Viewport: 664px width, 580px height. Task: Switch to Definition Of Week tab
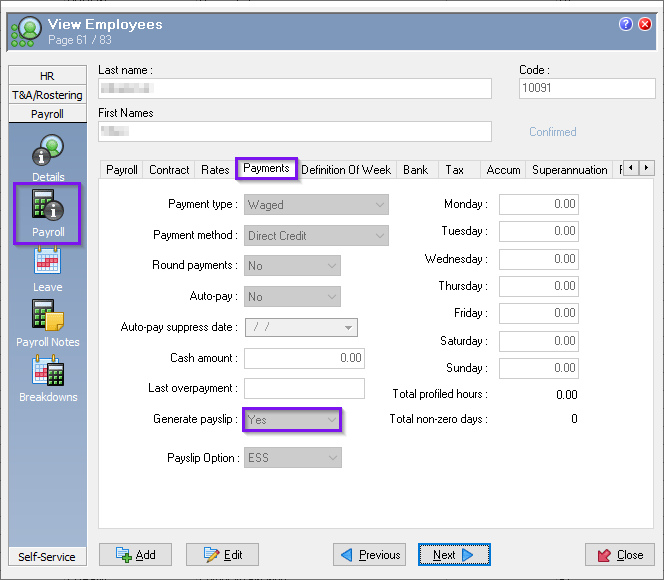346,170
